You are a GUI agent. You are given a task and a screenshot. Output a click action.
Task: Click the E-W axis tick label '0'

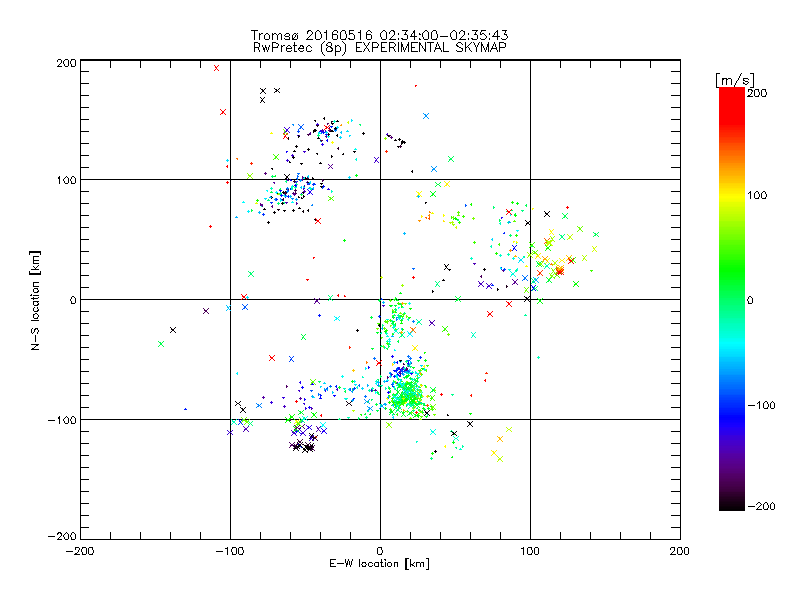pyautogui.click(x=380, y=551)
